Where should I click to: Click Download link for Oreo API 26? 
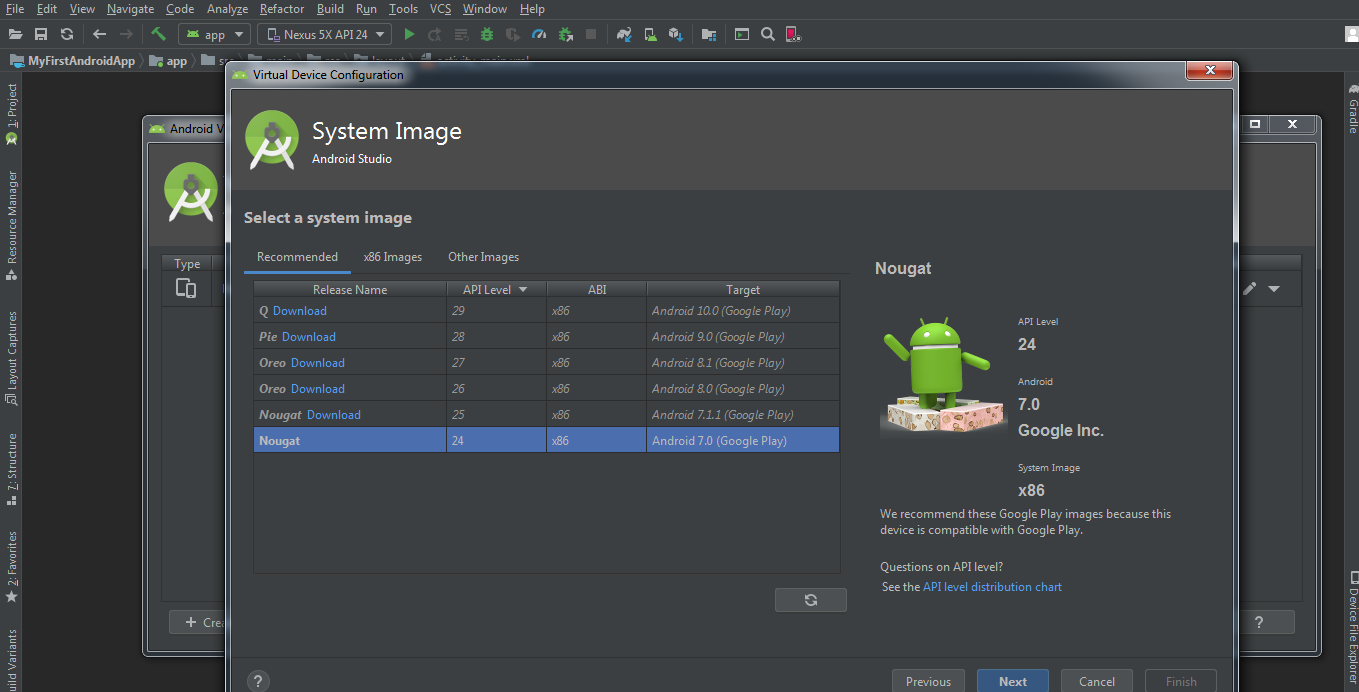[x=318, y=389]
